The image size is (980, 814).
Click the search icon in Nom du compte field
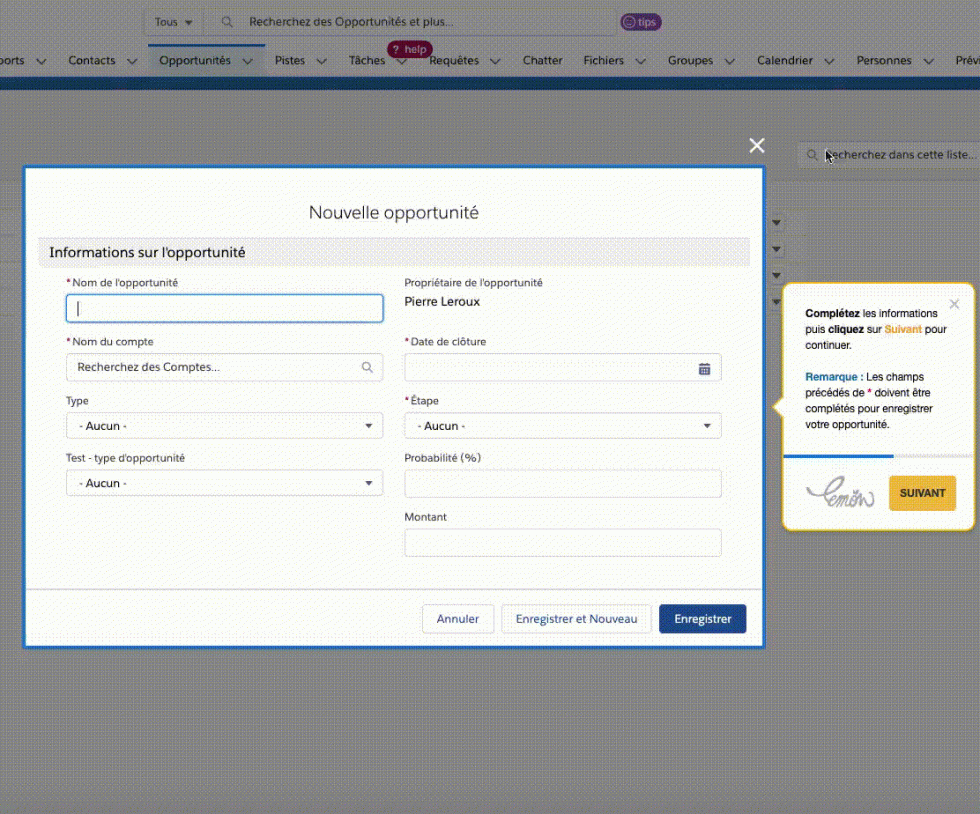click(x=366, y=368)
